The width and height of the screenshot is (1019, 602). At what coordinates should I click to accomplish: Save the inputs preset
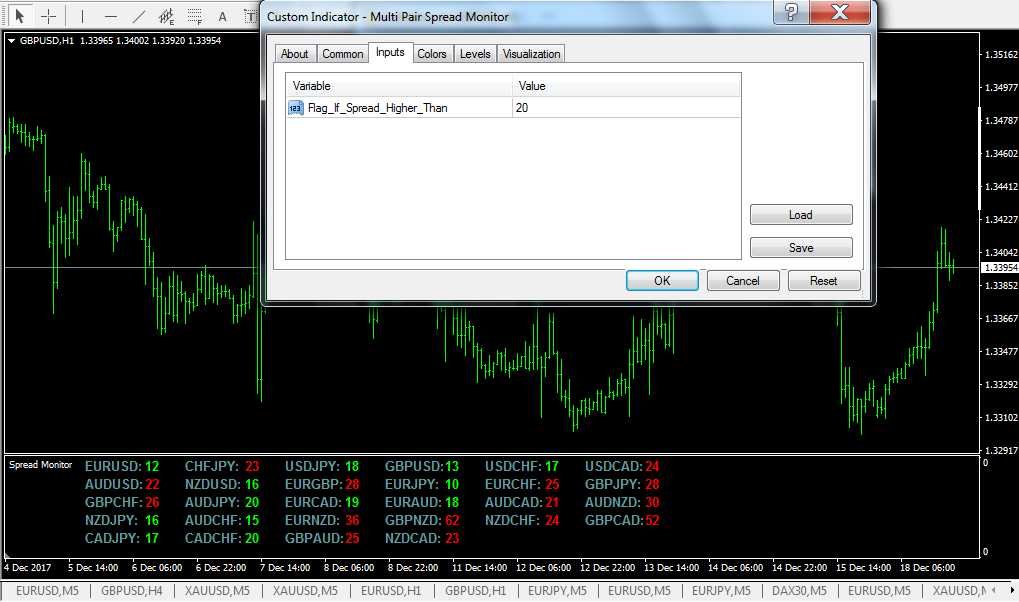(x=801, y=248)
